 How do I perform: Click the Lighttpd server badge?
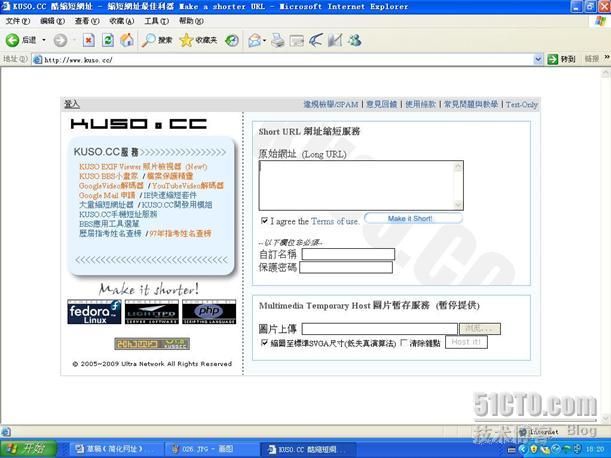coord(152,312)
